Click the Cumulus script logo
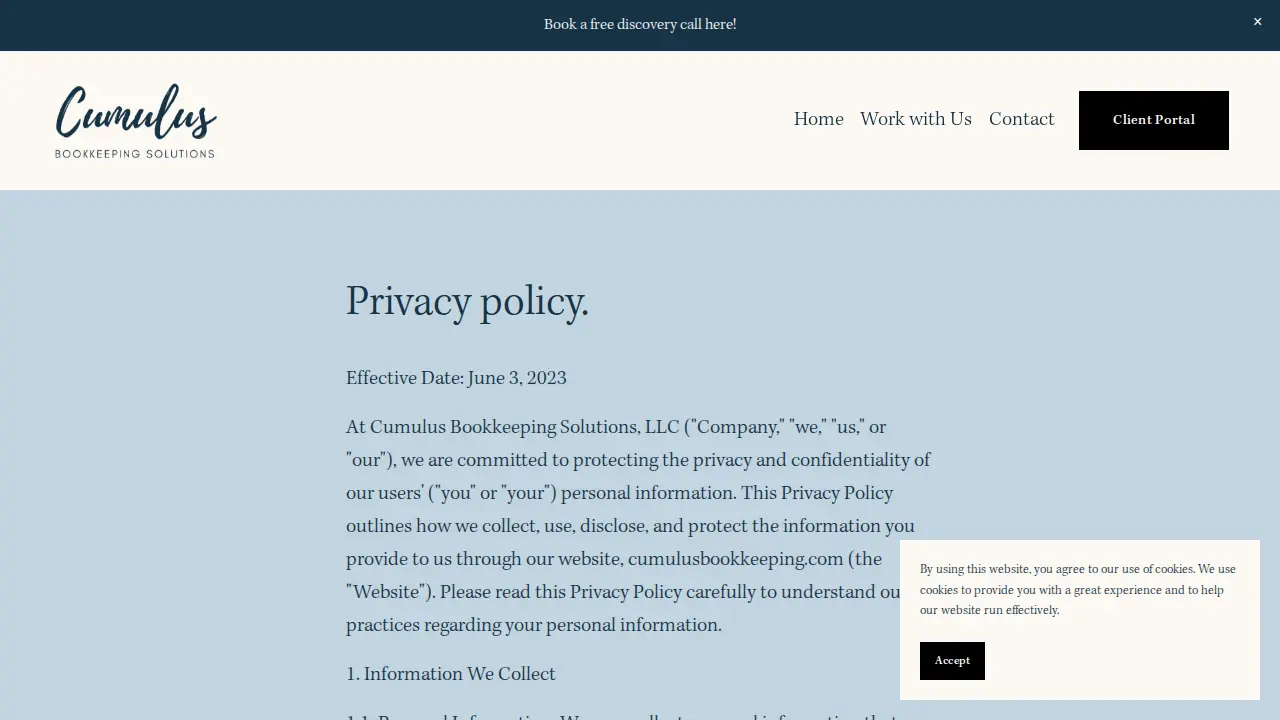This screenshot has width=1280, height=720. point(136,112)
